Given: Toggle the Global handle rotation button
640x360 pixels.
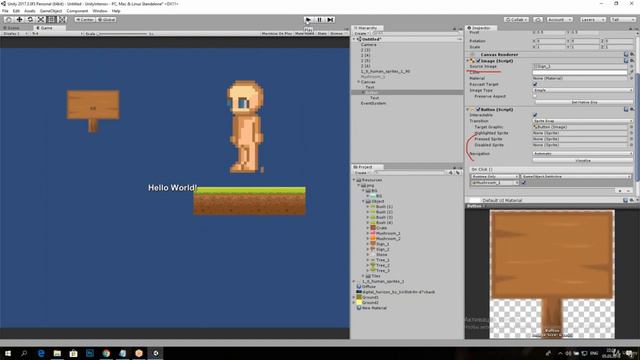Looking at the screenshot, I should tap(107, 19).
